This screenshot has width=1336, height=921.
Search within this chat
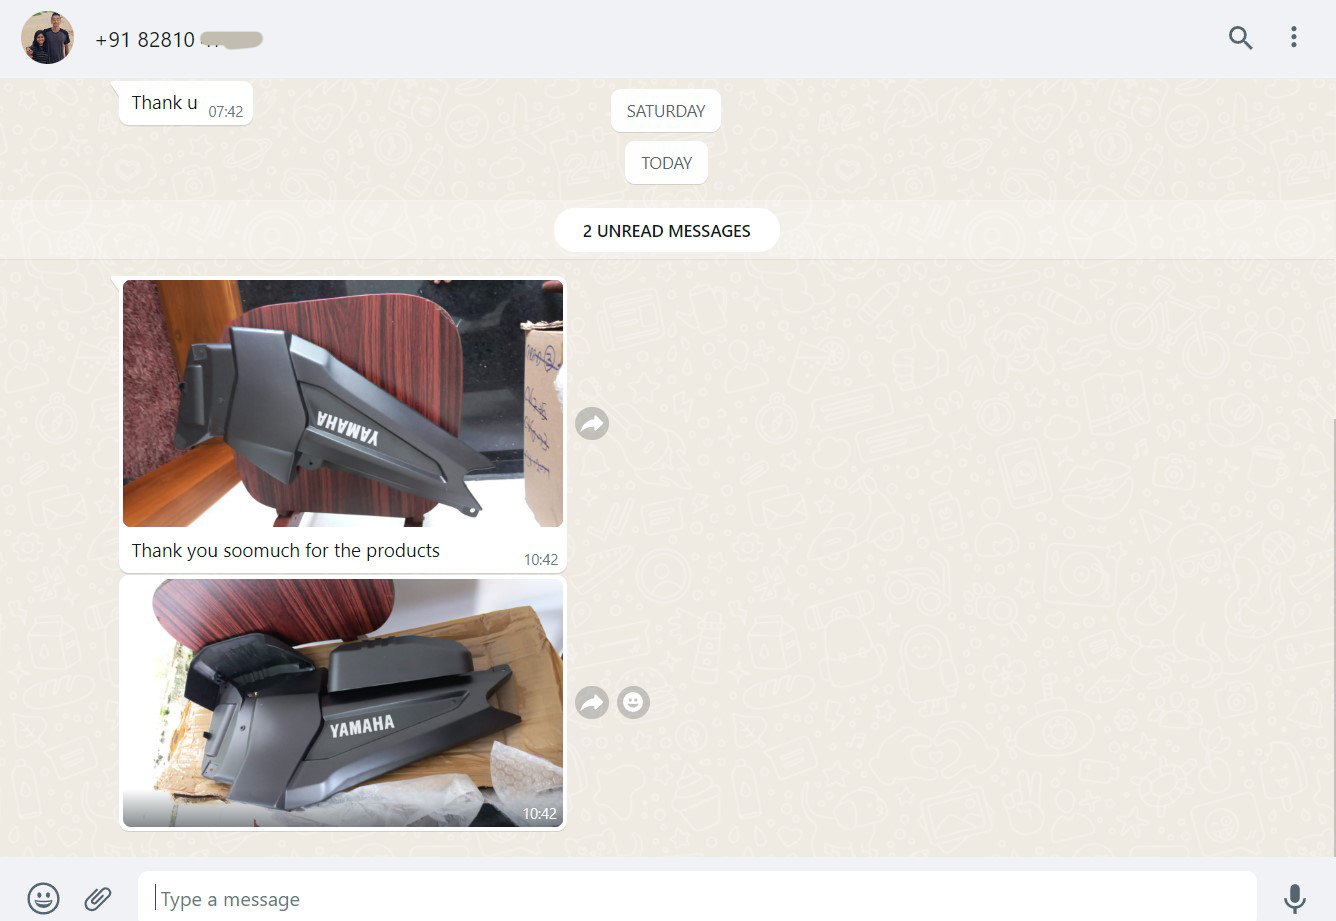(1240, 38)
